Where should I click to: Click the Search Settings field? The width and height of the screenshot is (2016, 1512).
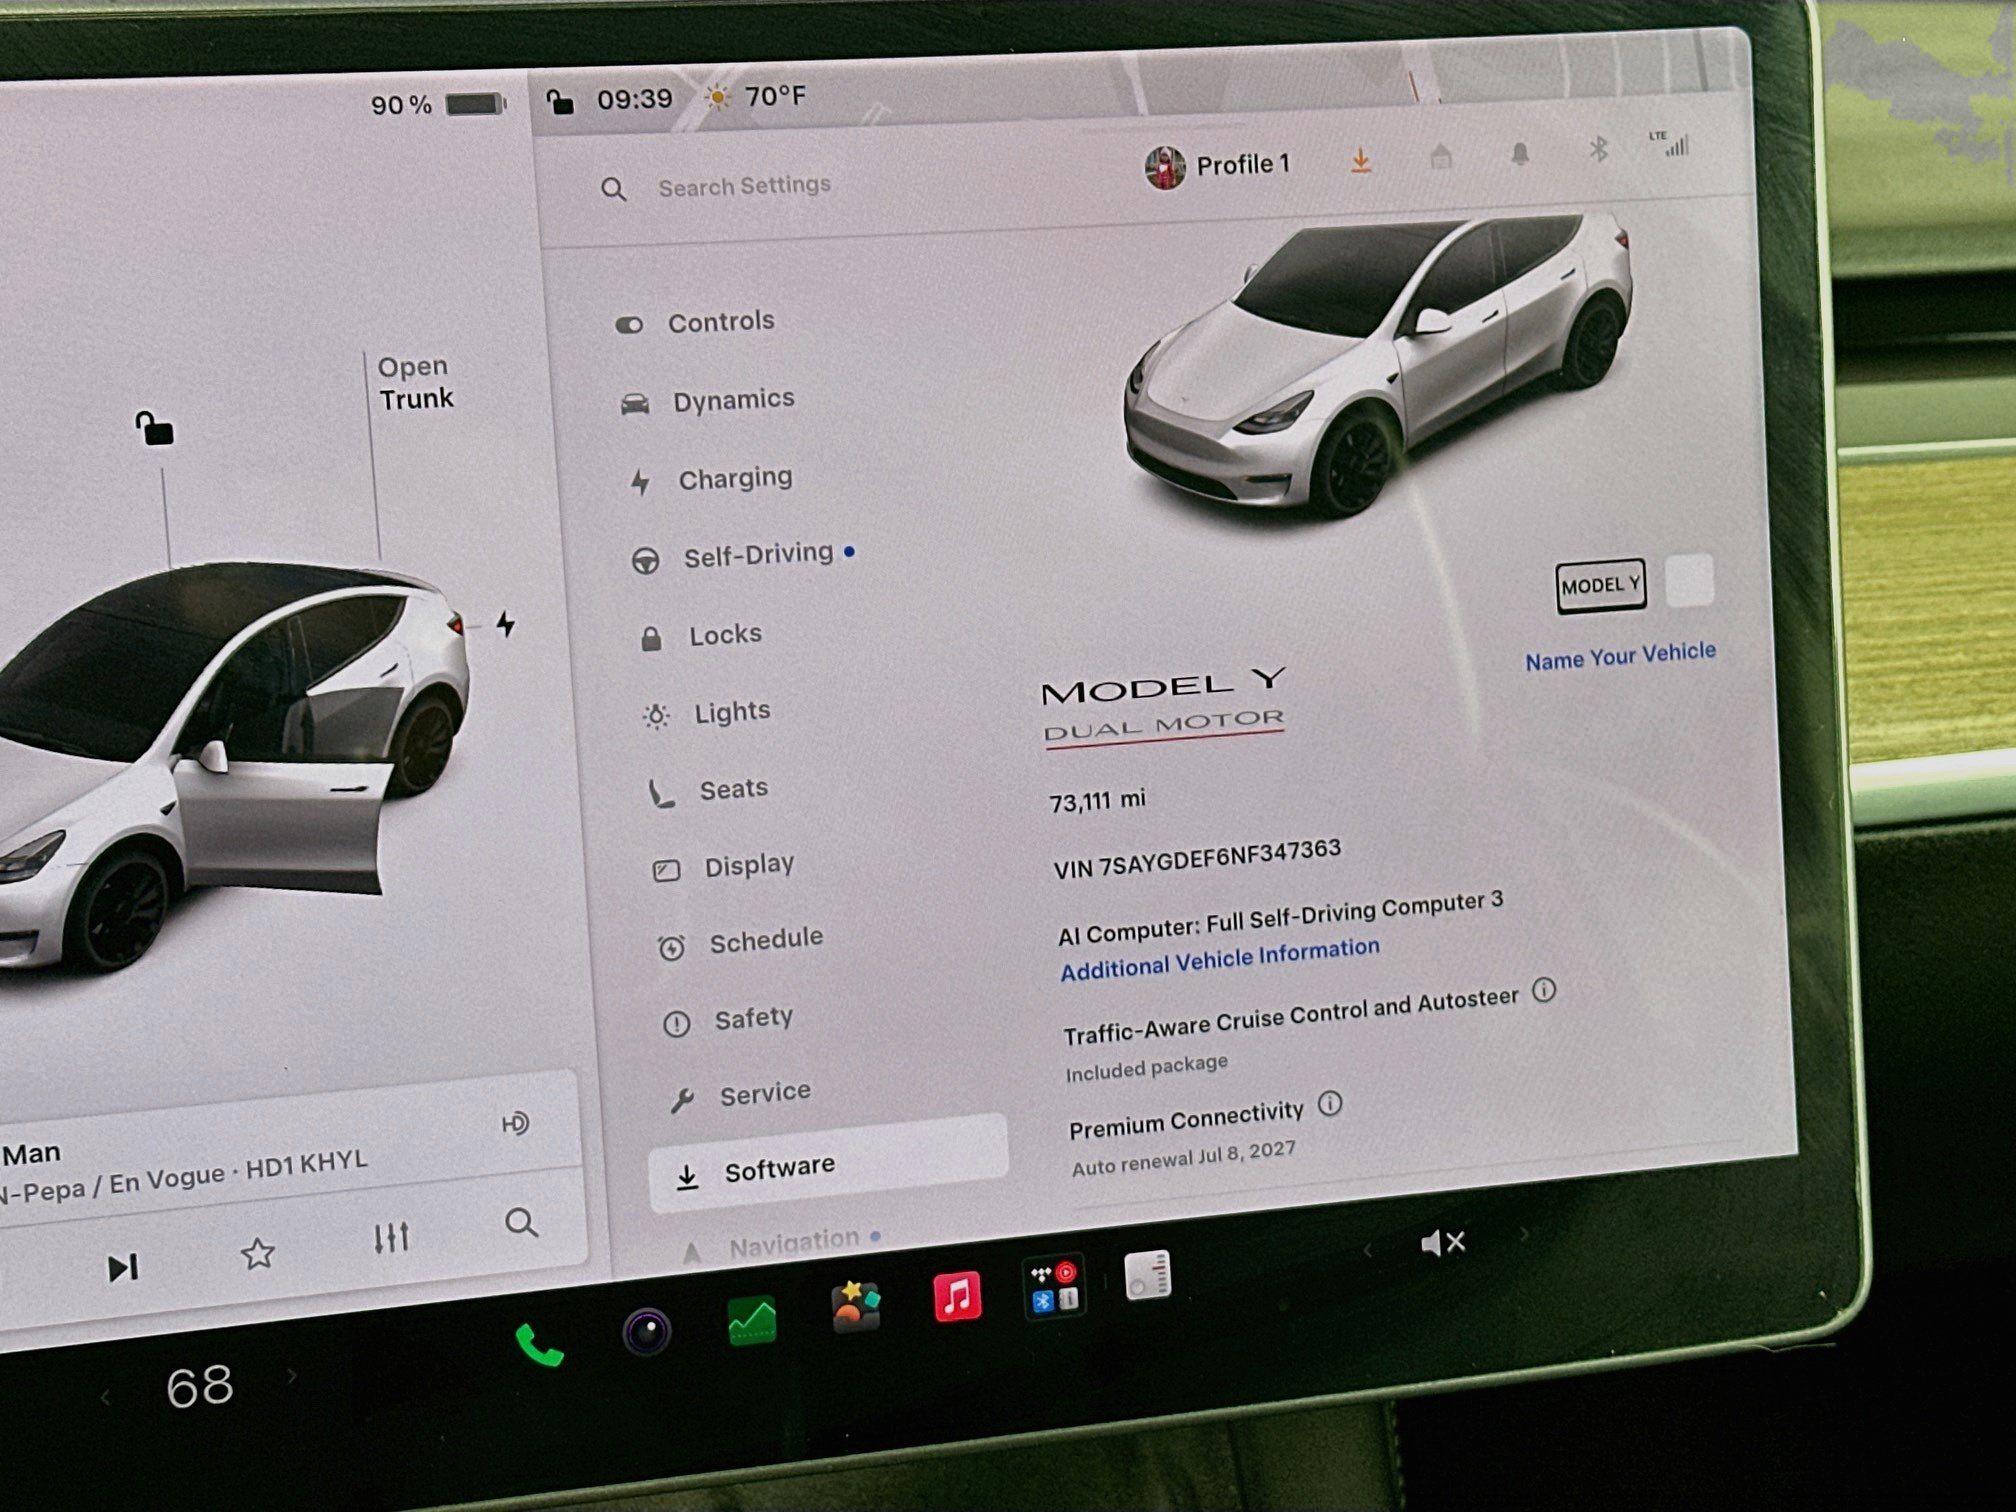pyautogui.click(x=744, y=185)
